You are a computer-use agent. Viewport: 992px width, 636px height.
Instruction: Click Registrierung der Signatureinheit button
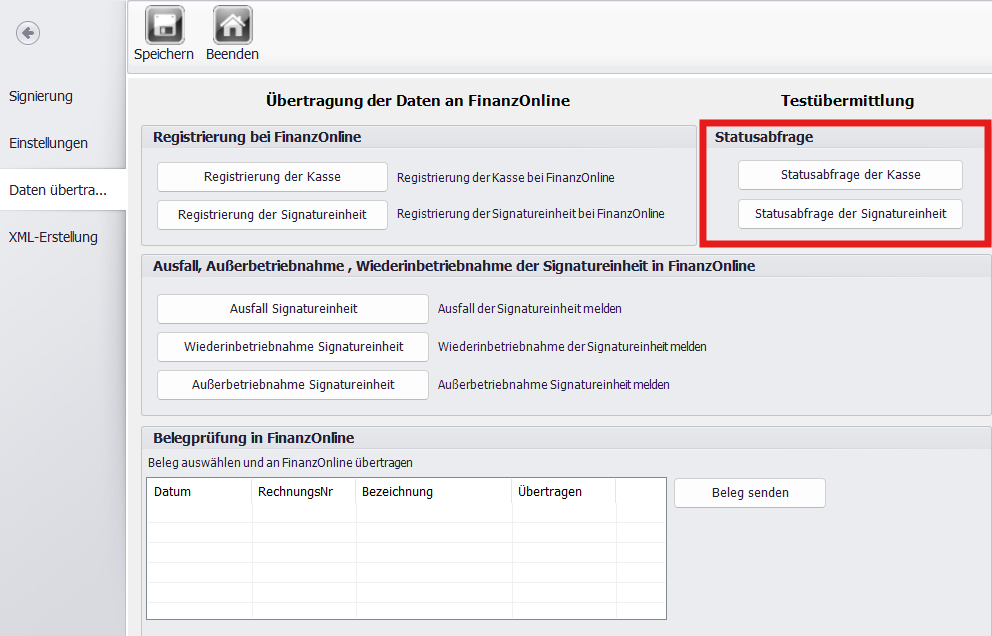tap(272, 214)
